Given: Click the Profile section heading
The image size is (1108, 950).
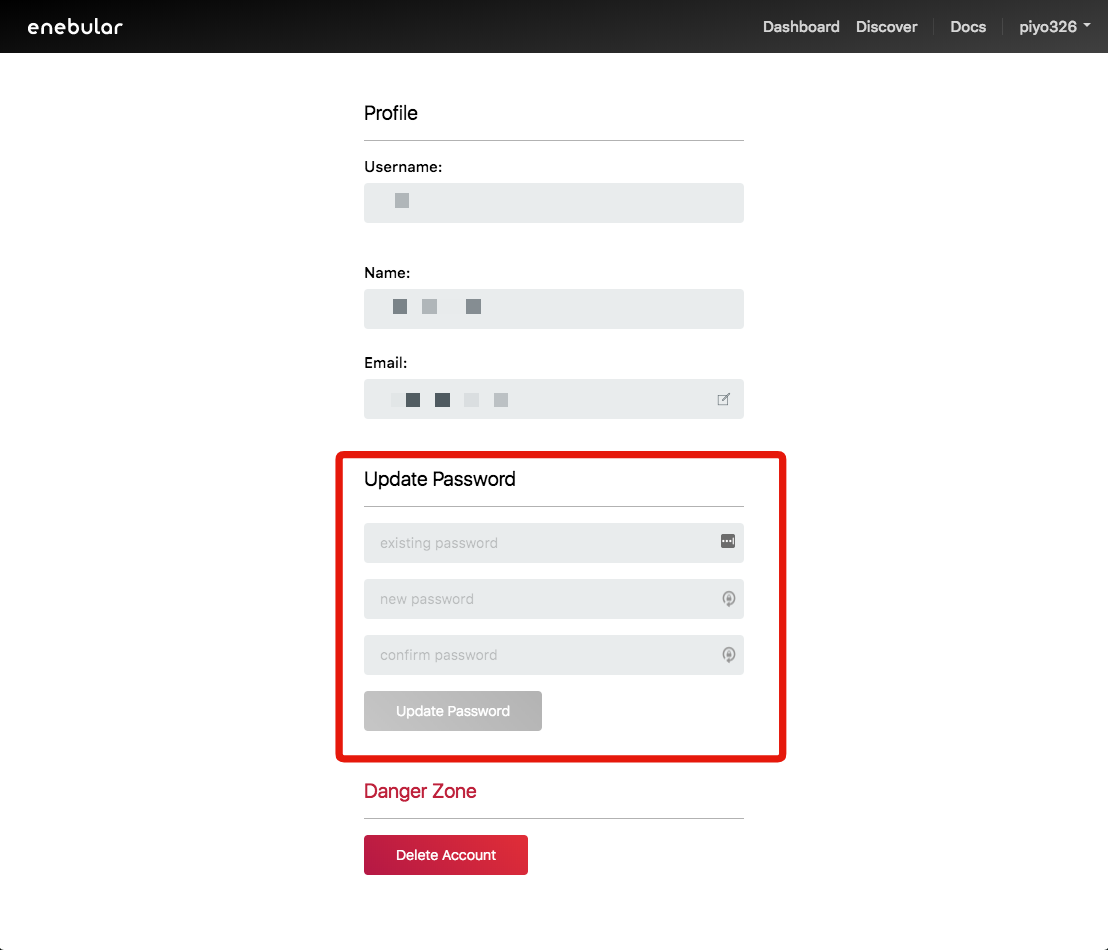Looking at the screenshot, I should [391, 113].
